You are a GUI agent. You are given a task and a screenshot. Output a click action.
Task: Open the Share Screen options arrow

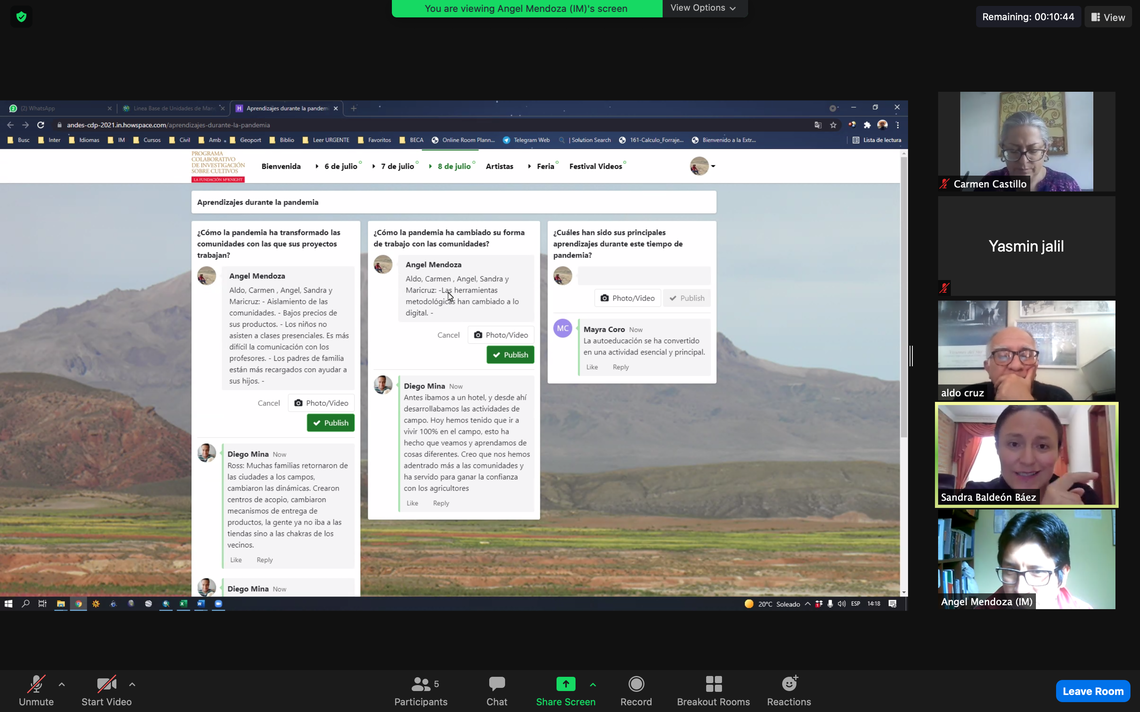(x=593, y=685)
